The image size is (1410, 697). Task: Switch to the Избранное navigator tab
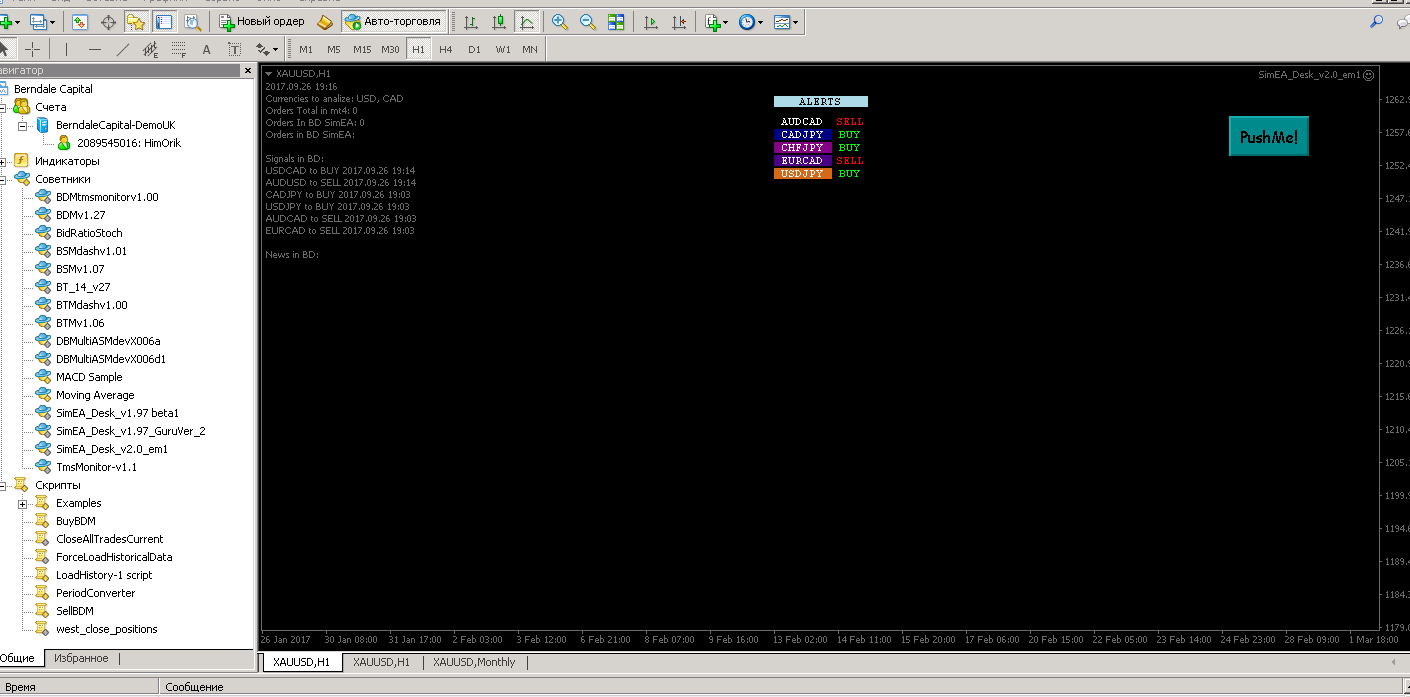pyautogui.click(x=81, y=658)
